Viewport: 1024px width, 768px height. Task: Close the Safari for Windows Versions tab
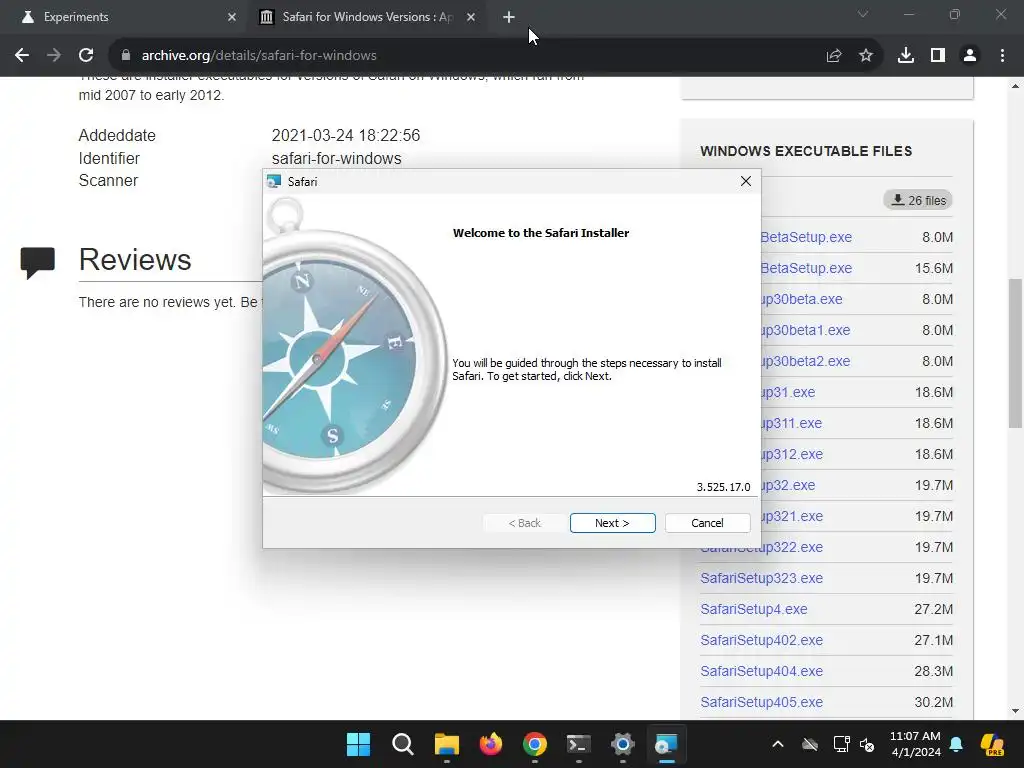(x=471, y=17)
